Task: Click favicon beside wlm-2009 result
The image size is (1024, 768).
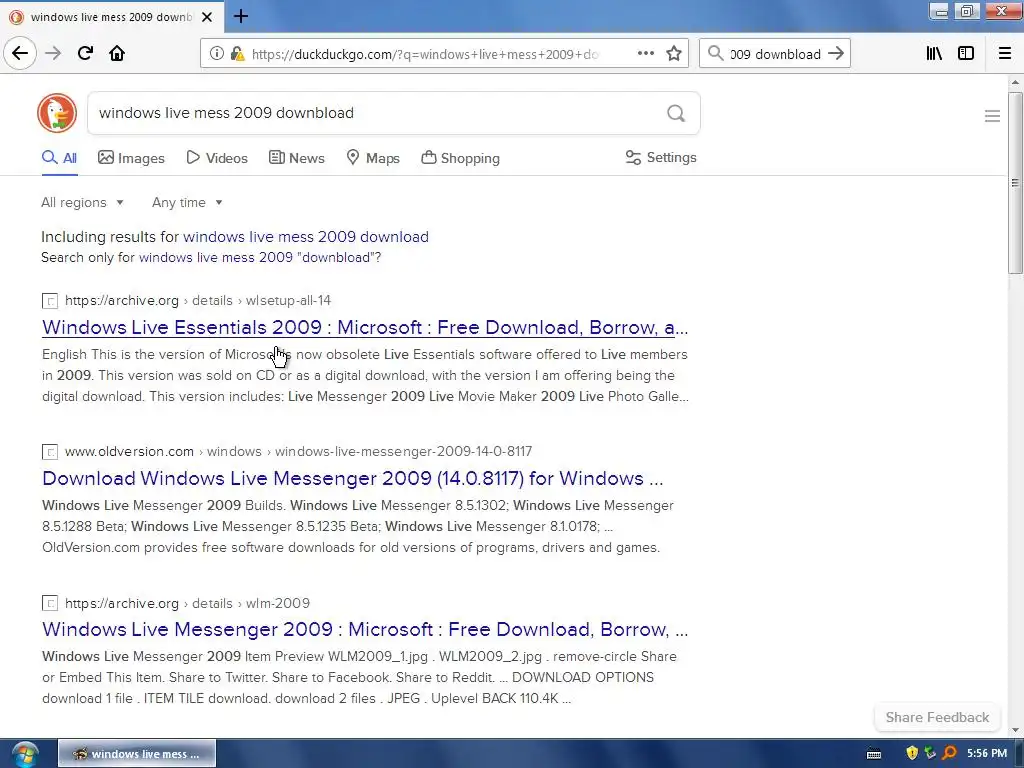Action: (x=50, y=603)
